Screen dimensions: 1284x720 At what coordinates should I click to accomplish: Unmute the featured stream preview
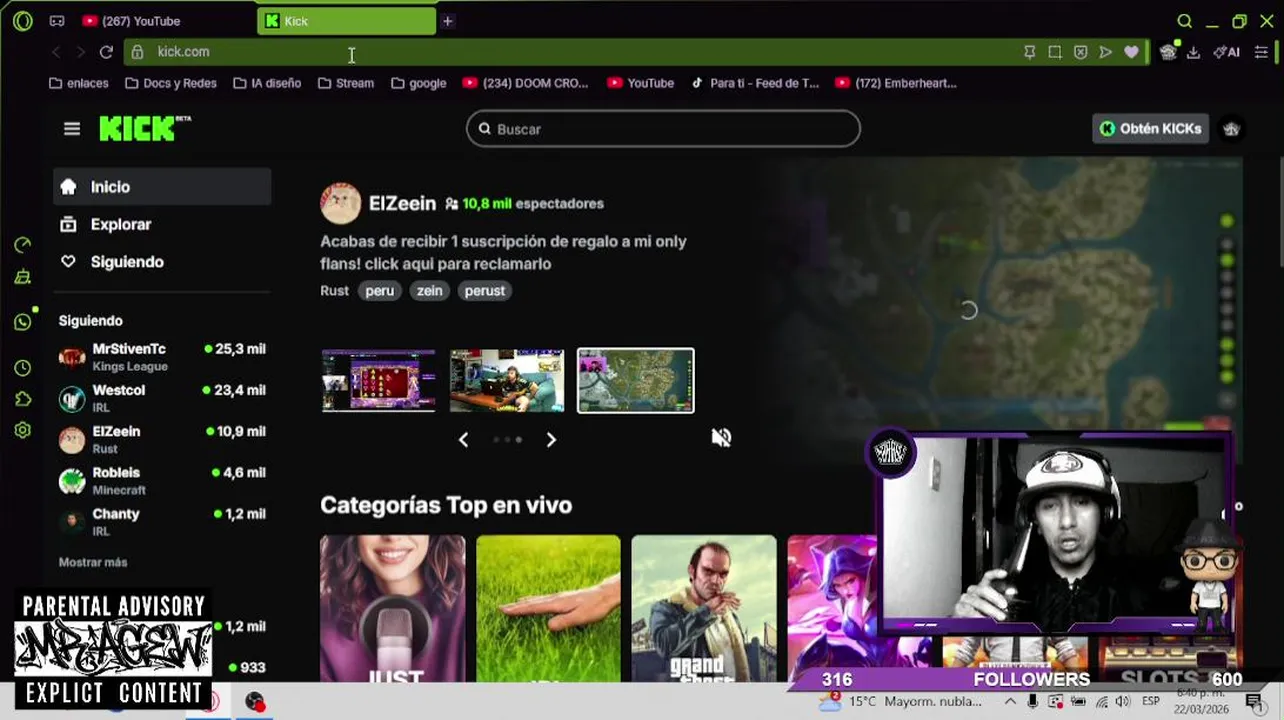[721, 438]
